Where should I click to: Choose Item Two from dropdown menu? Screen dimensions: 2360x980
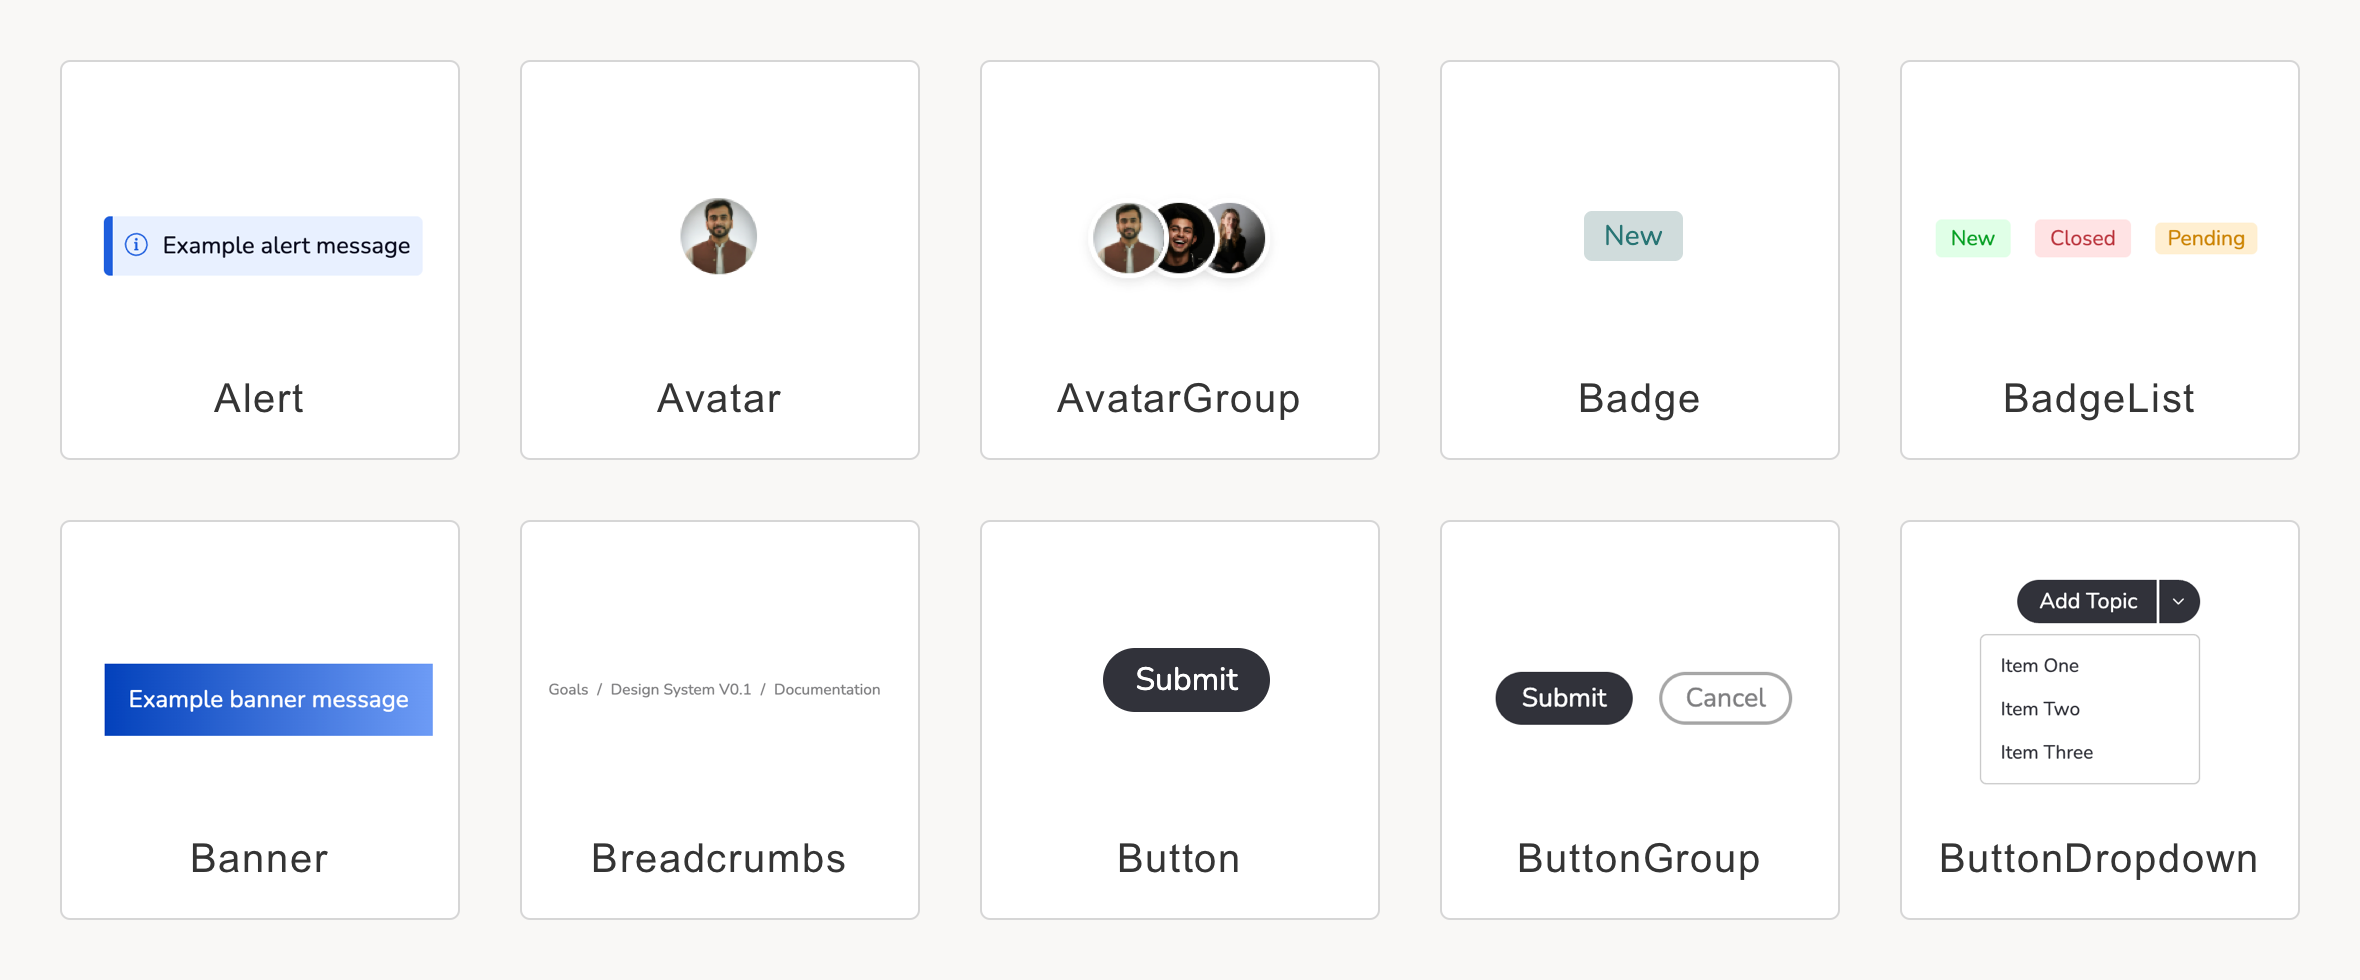pos(2039,709)
